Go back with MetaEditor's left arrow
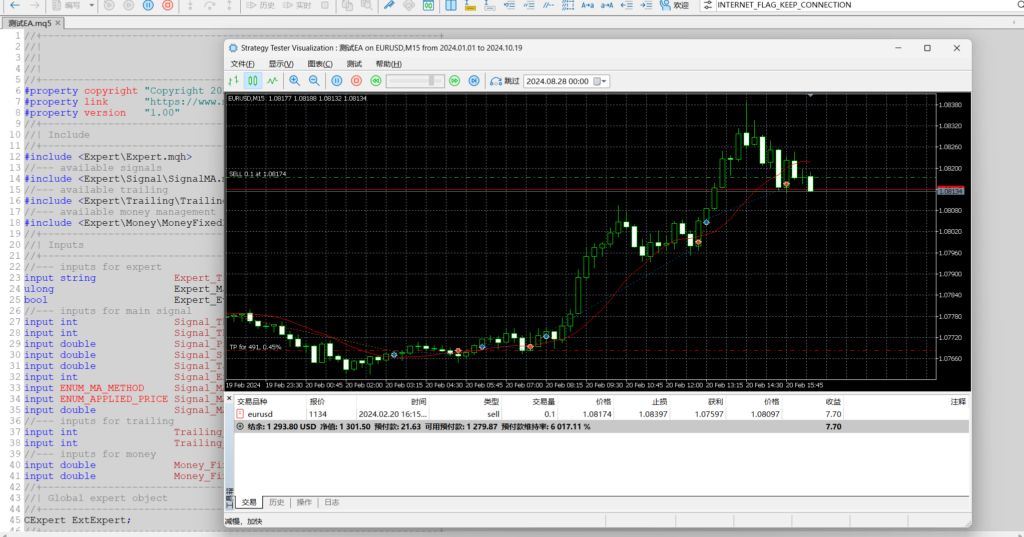 (x=14, y=5)
